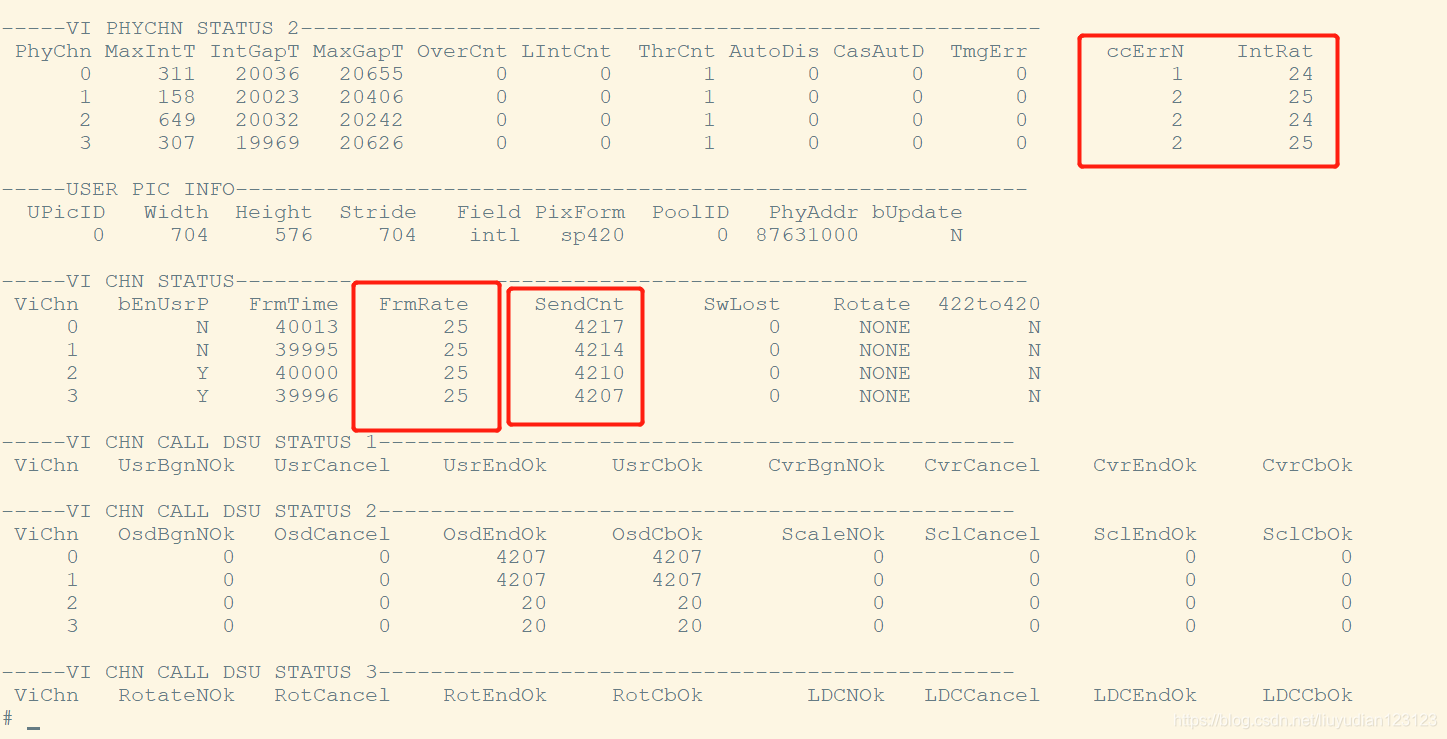This screenshot has width=1447, height=739.
Task: Select the SclCbOk column header
Action: click(1307, 534)
